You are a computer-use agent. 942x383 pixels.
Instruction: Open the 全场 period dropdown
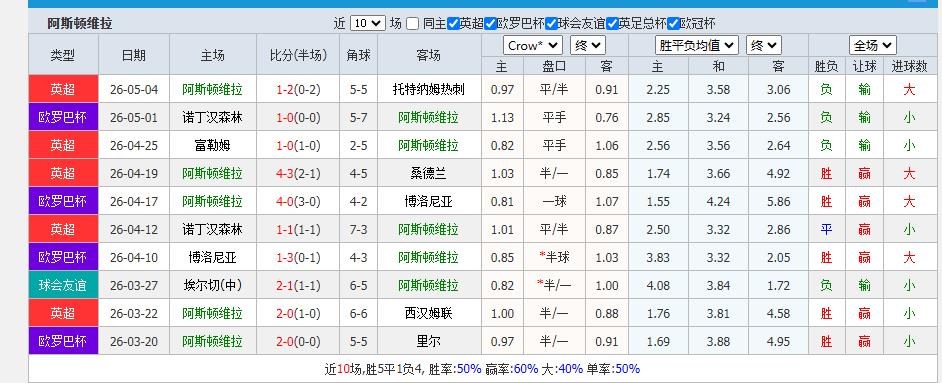tap(873, 46)
